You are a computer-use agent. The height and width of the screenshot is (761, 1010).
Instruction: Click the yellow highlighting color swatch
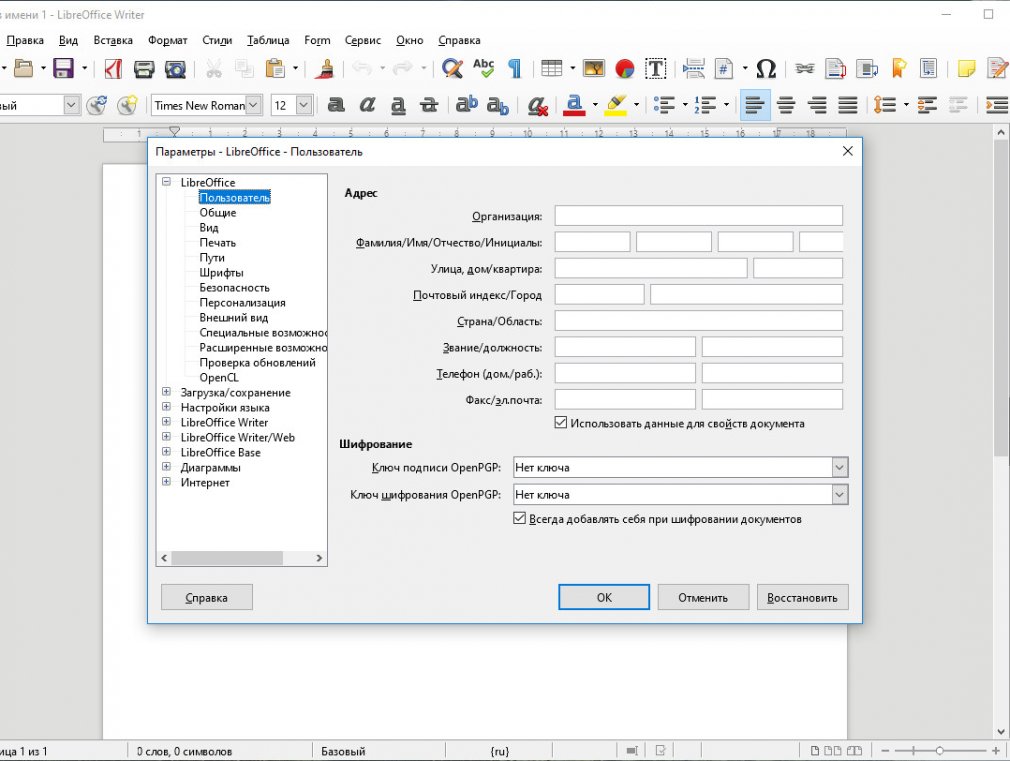[616, 113]
